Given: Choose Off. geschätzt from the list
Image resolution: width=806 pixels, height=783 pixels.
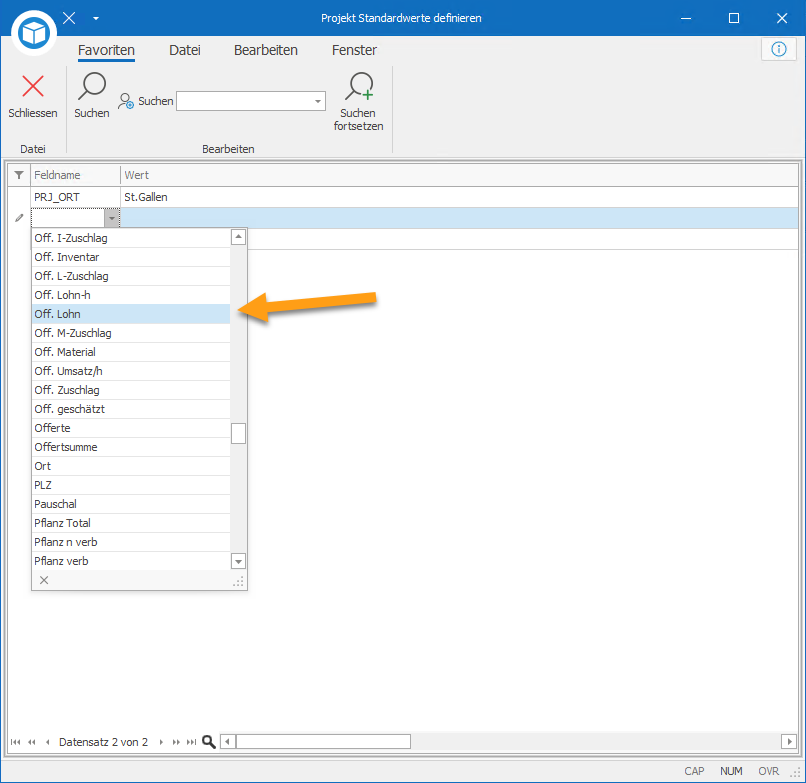Looking at the screenshot, I should (131, 409).
